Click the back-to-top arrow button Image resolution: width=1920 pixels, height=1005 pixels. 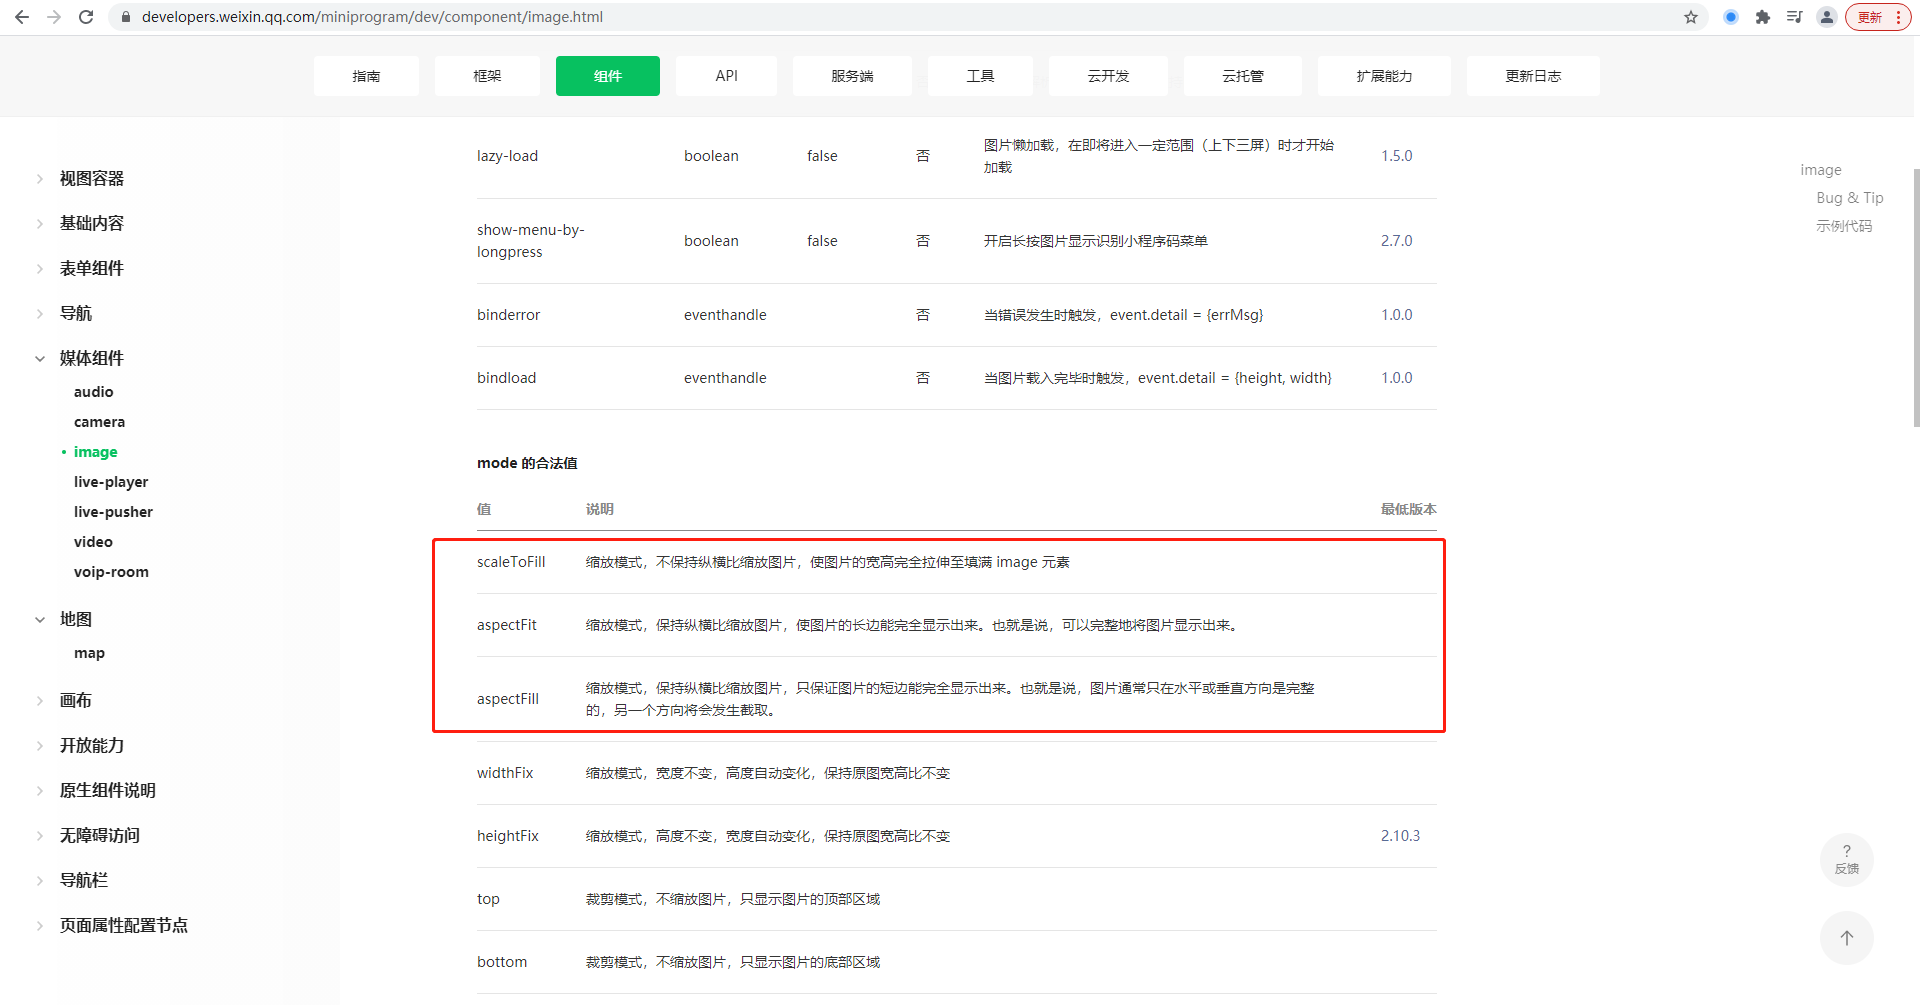(1846, 938)
